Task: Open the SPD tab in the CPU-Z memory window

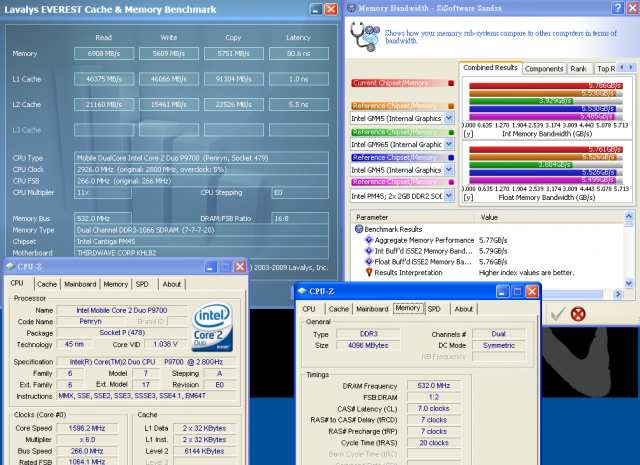Action: coord(434,309)
